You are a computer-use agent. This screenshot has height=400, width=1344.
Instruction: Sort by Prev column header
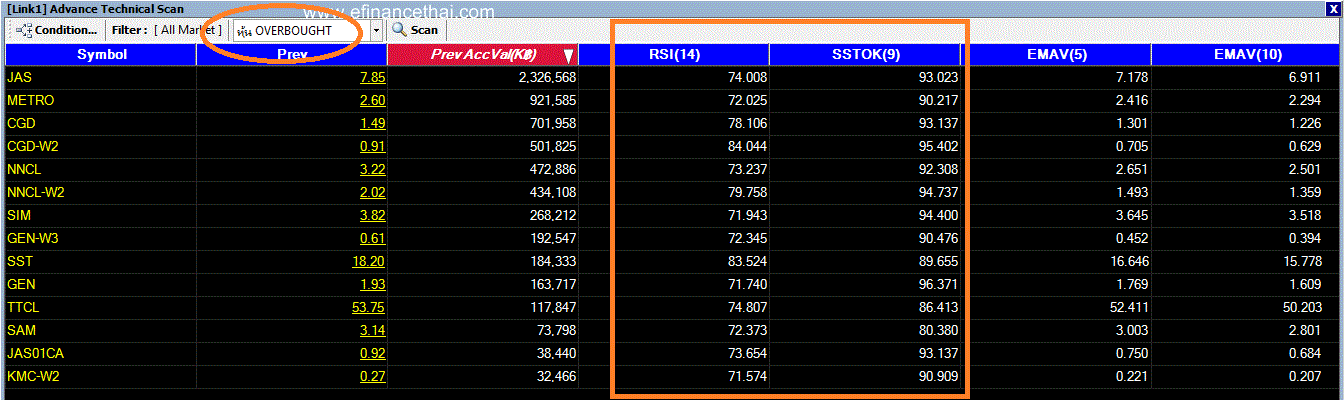292,54
